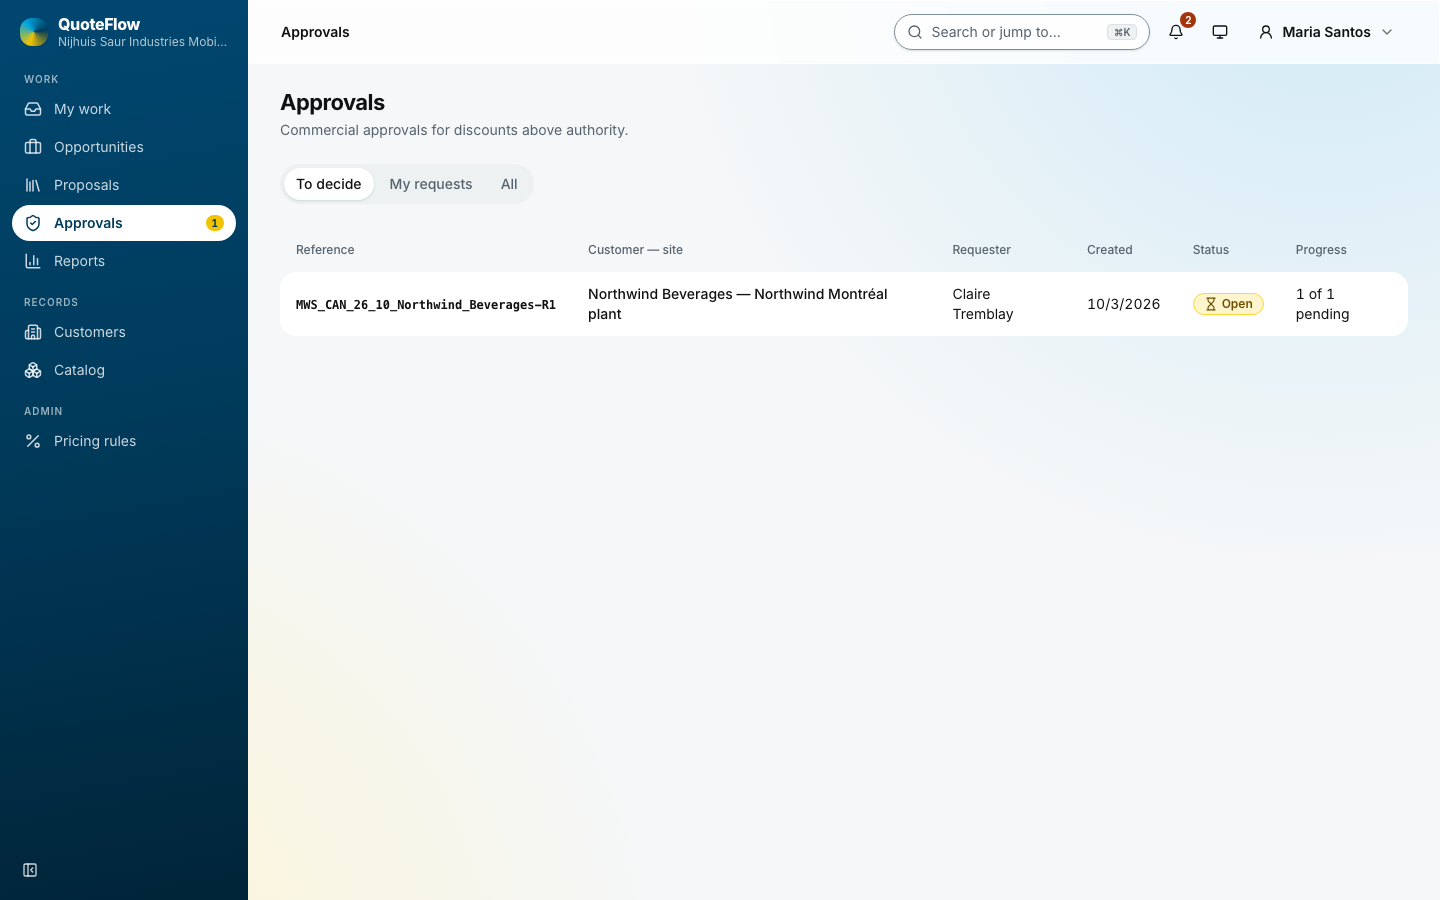The image size is (1440, 900).
Task: Open Reports in the sidebar
Action: click(124, 261)
